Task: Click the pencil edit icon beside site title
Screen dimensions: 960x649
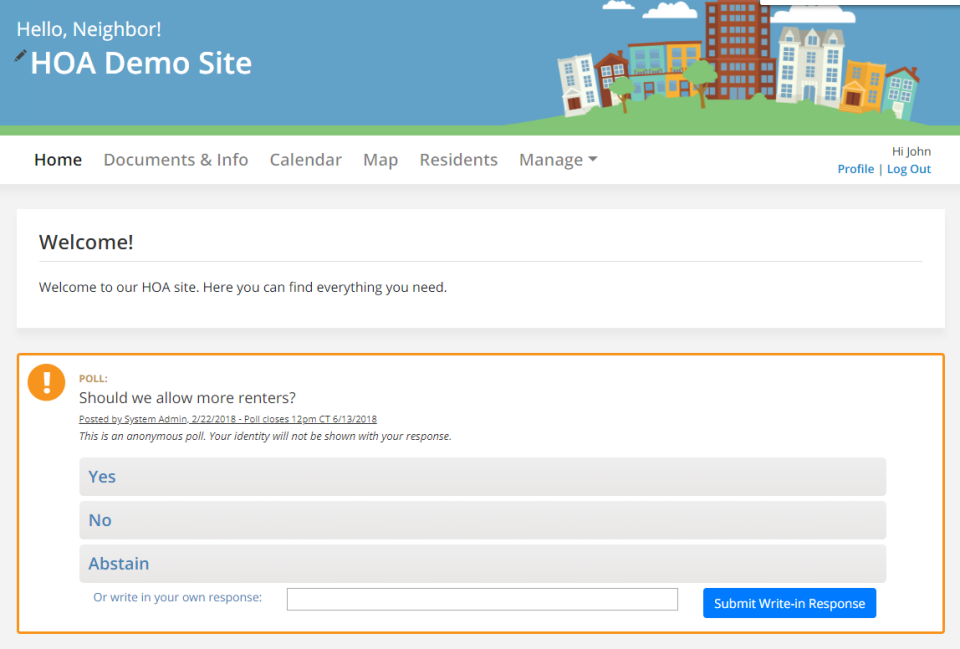Action: click(x=18, y=53)
